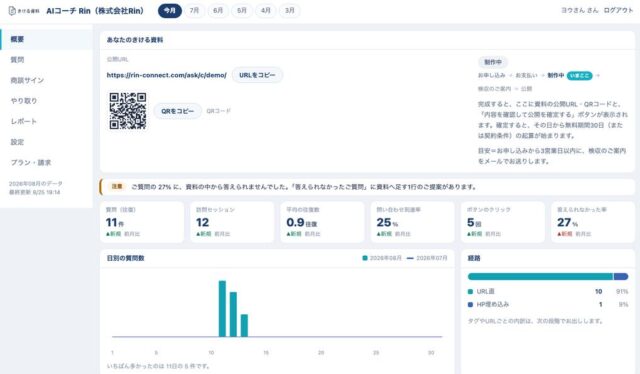Click the 注意 tag in the notice banner
Image resolution: width=640 pixels, height=374 pixels.
(x=117, y=187)
